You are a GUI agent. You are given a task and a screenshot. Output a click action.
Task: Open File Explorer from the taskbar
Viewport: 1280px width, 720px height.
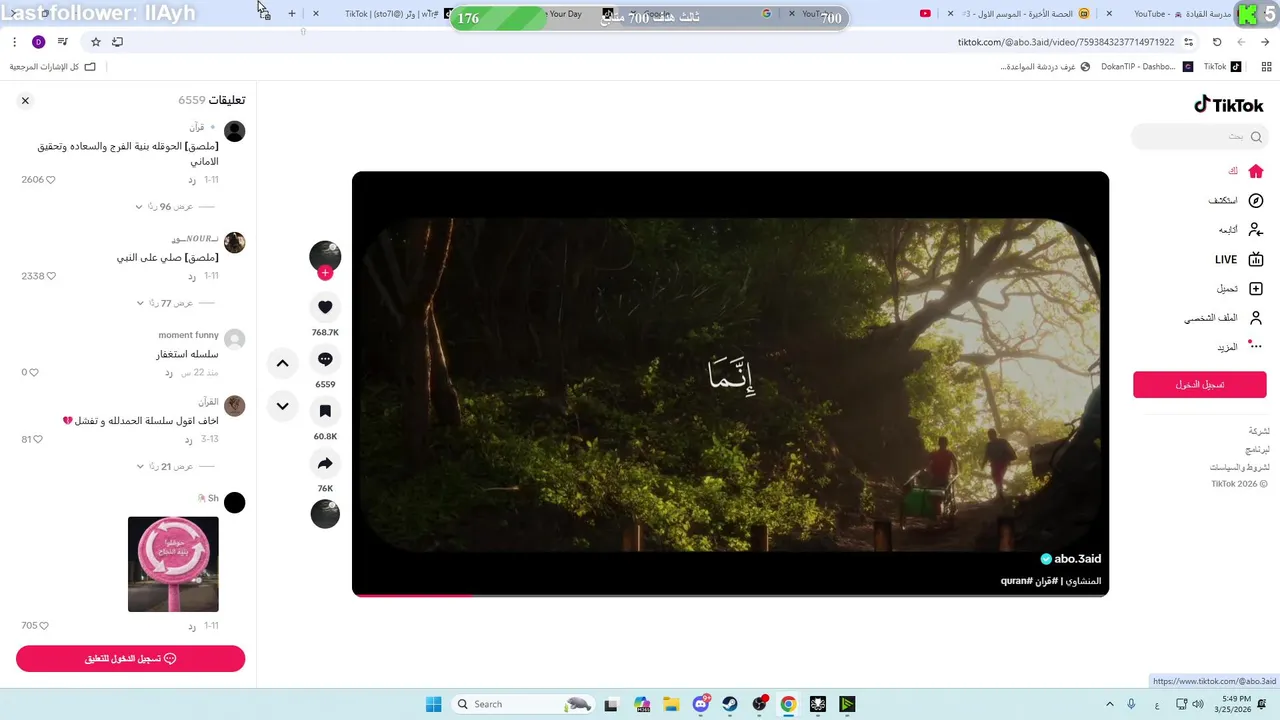(x=671, y=704)
